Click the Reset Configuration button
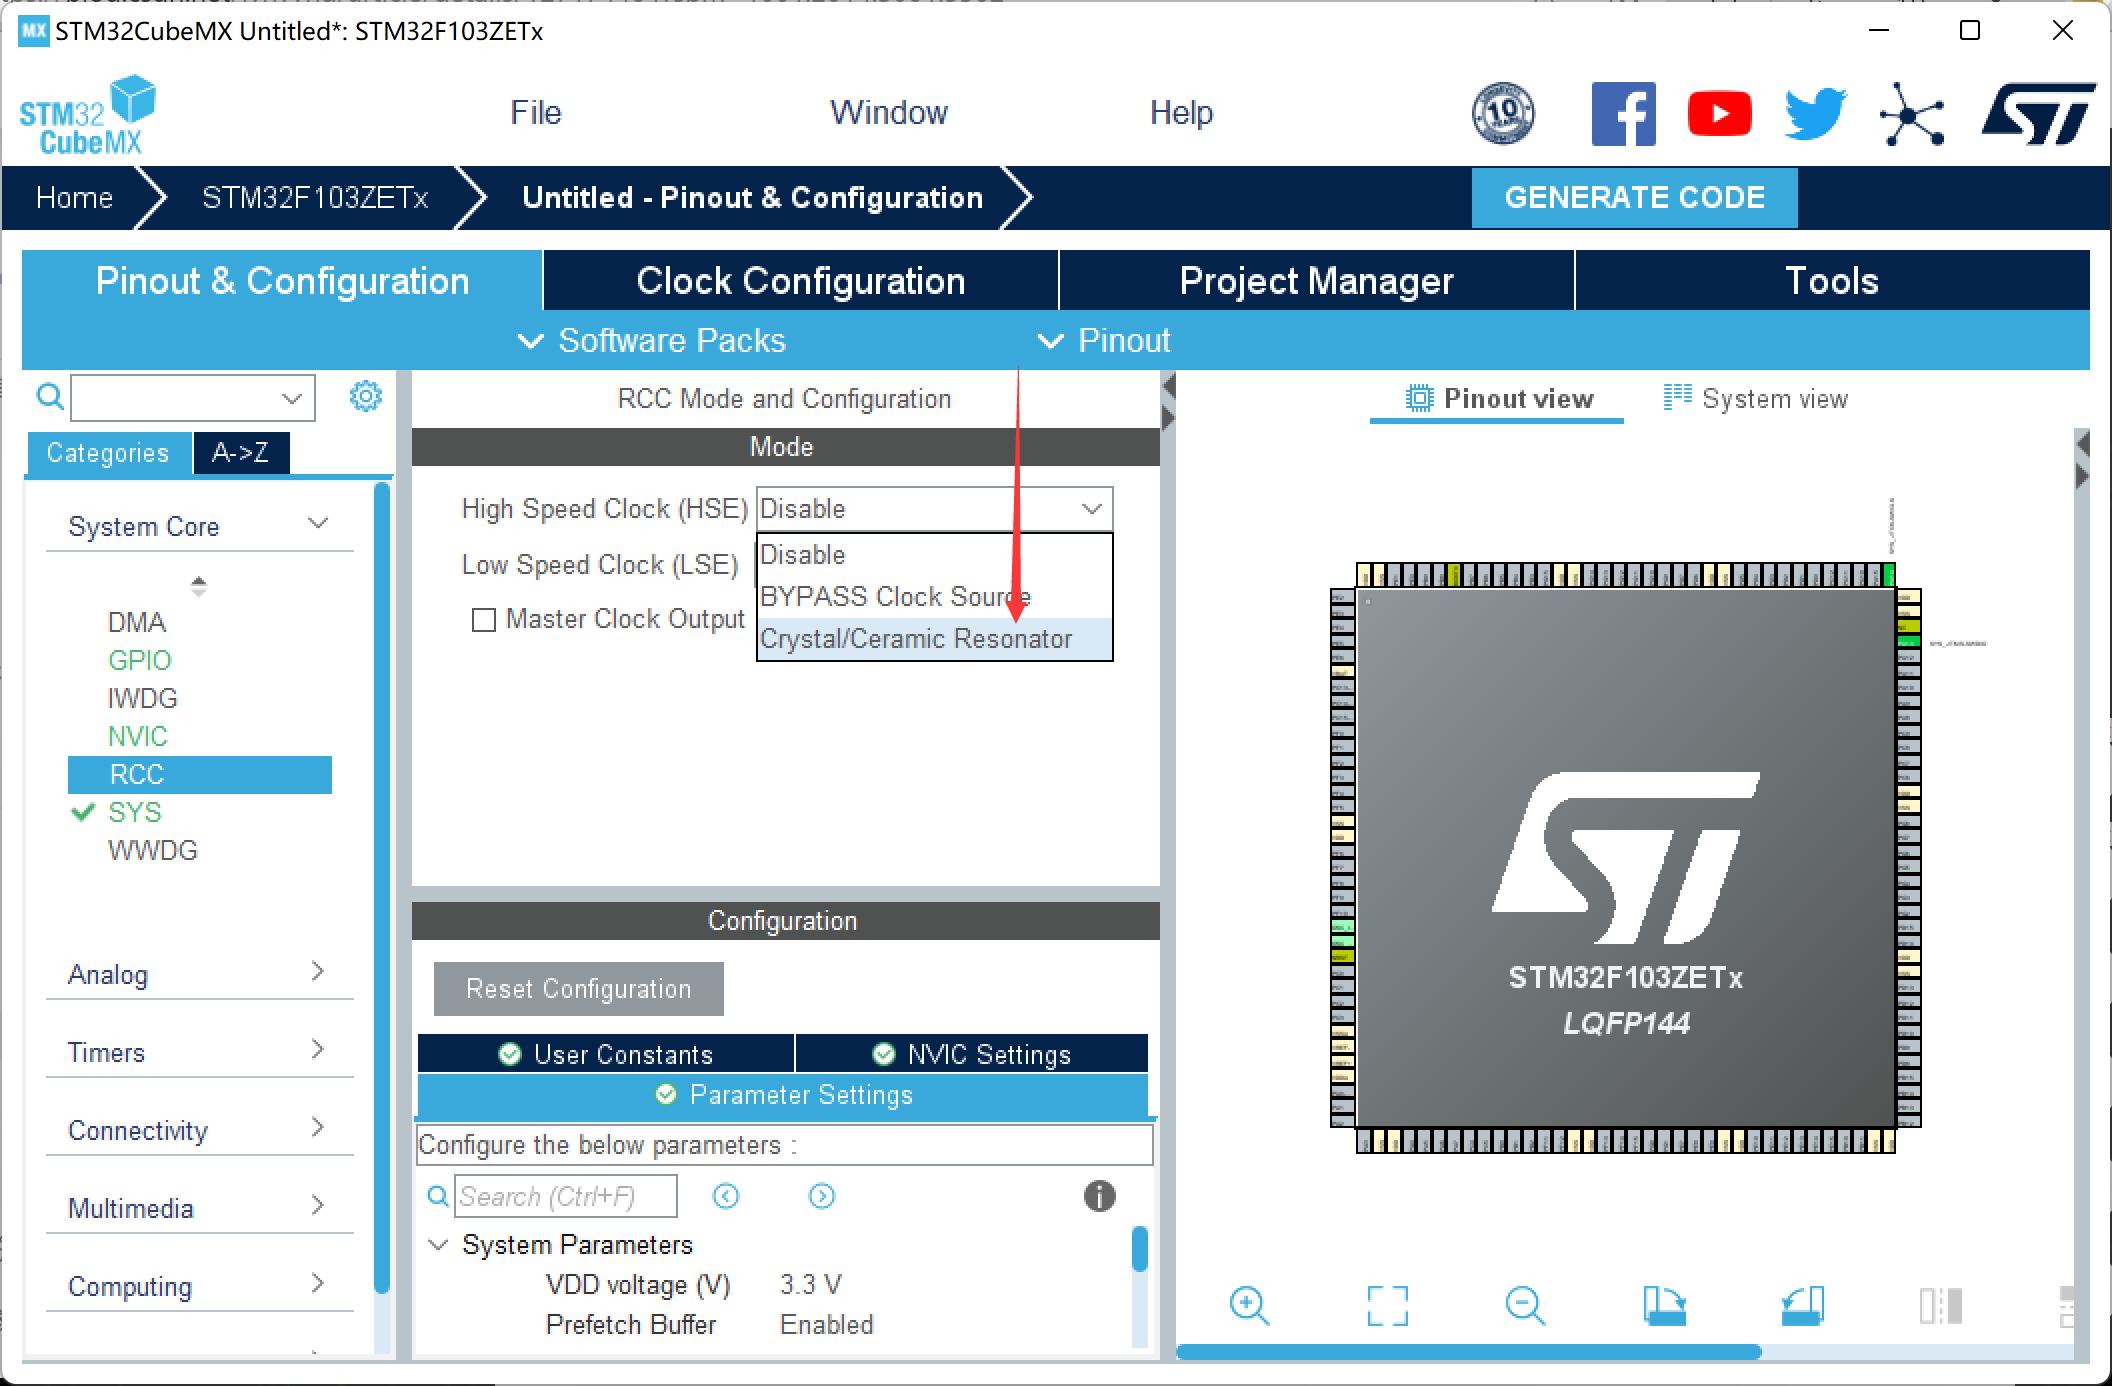The width and height of the screenshot is (2112, 1386). click(578, 989)
